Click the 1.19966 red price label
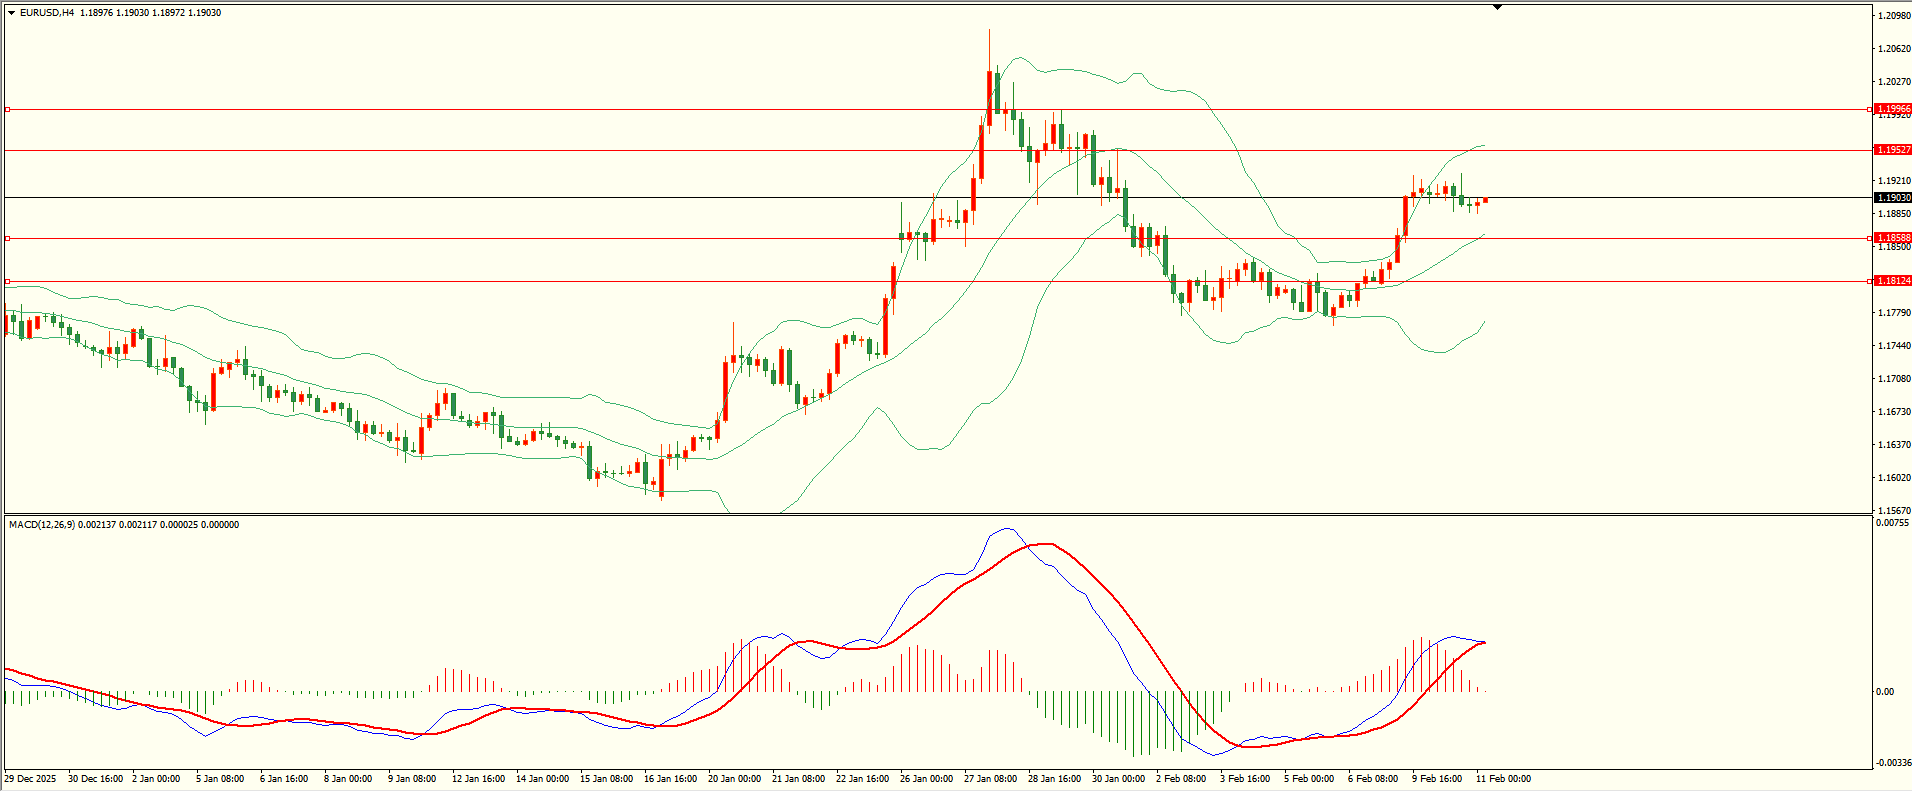Screen dimensions: 1912x792 tap(1892, 109)
